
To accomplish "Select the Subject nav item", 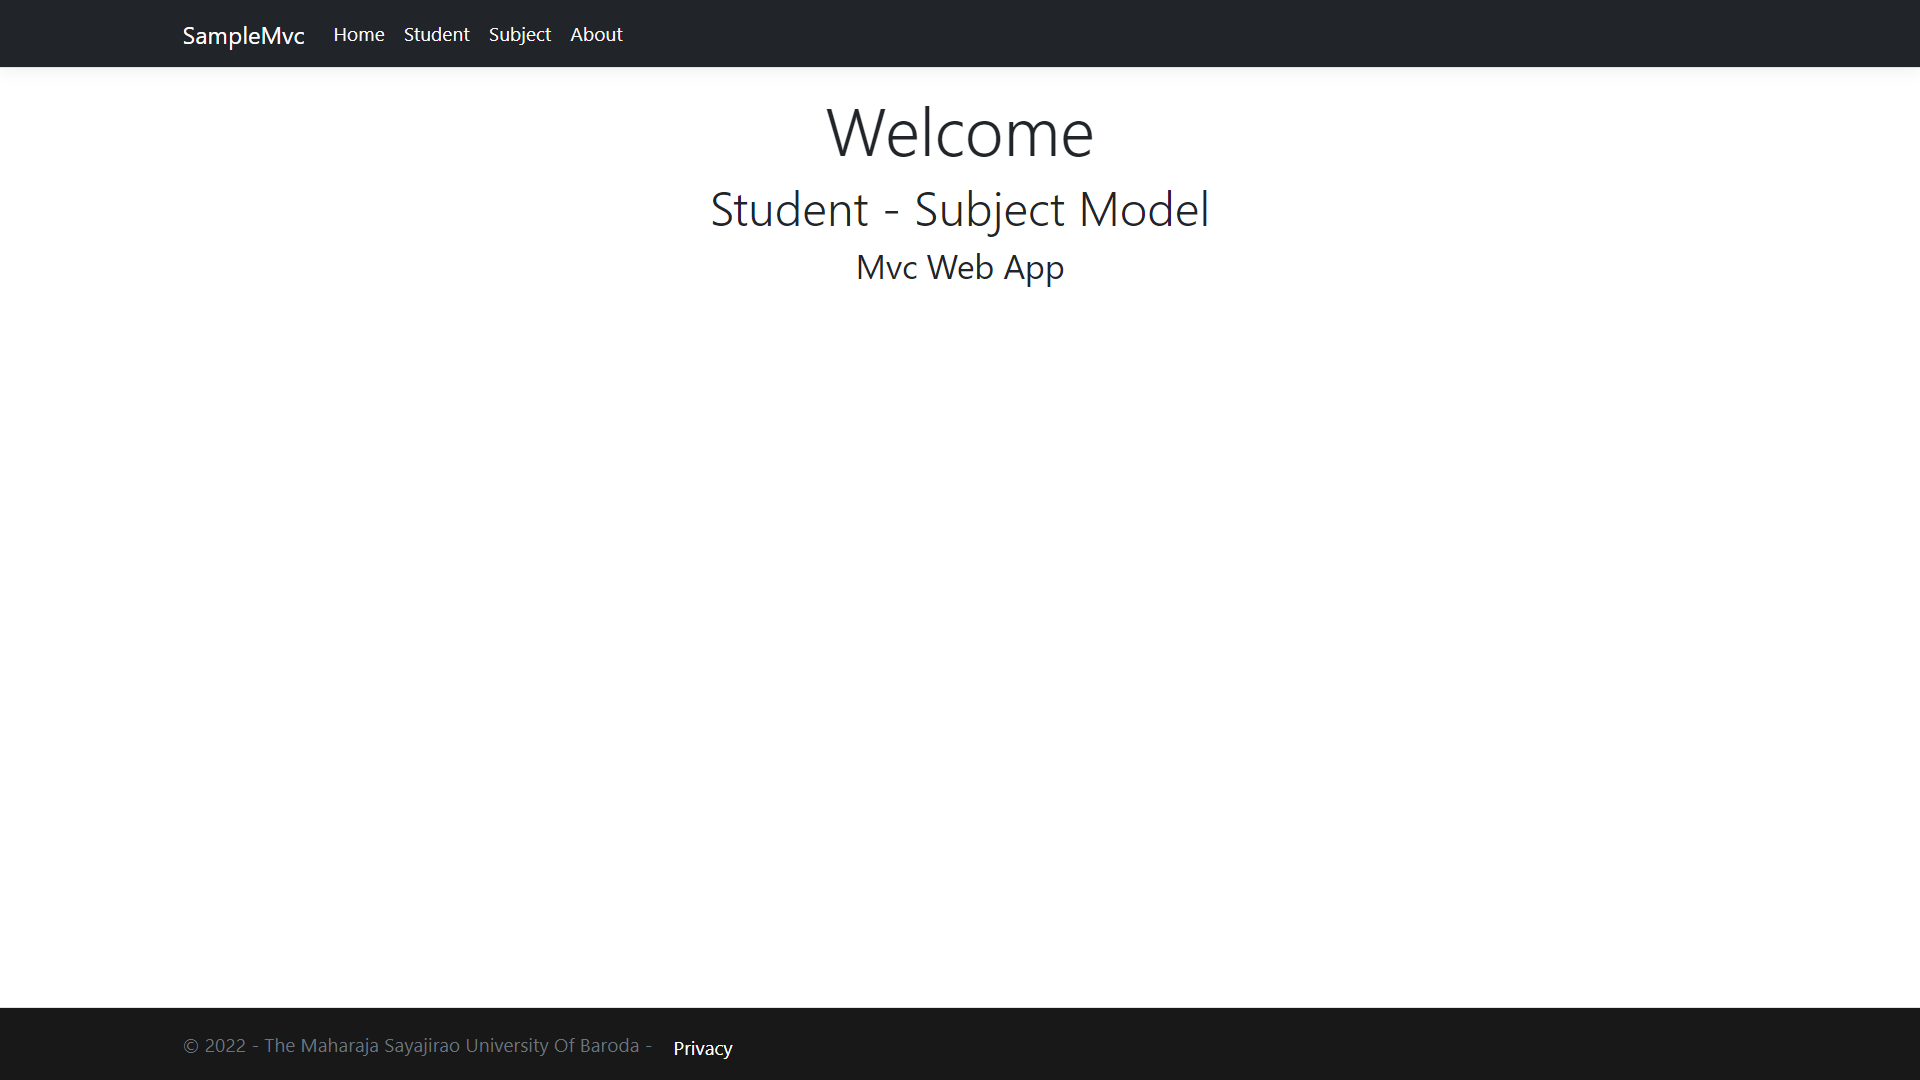I will (x=520, y=35).
